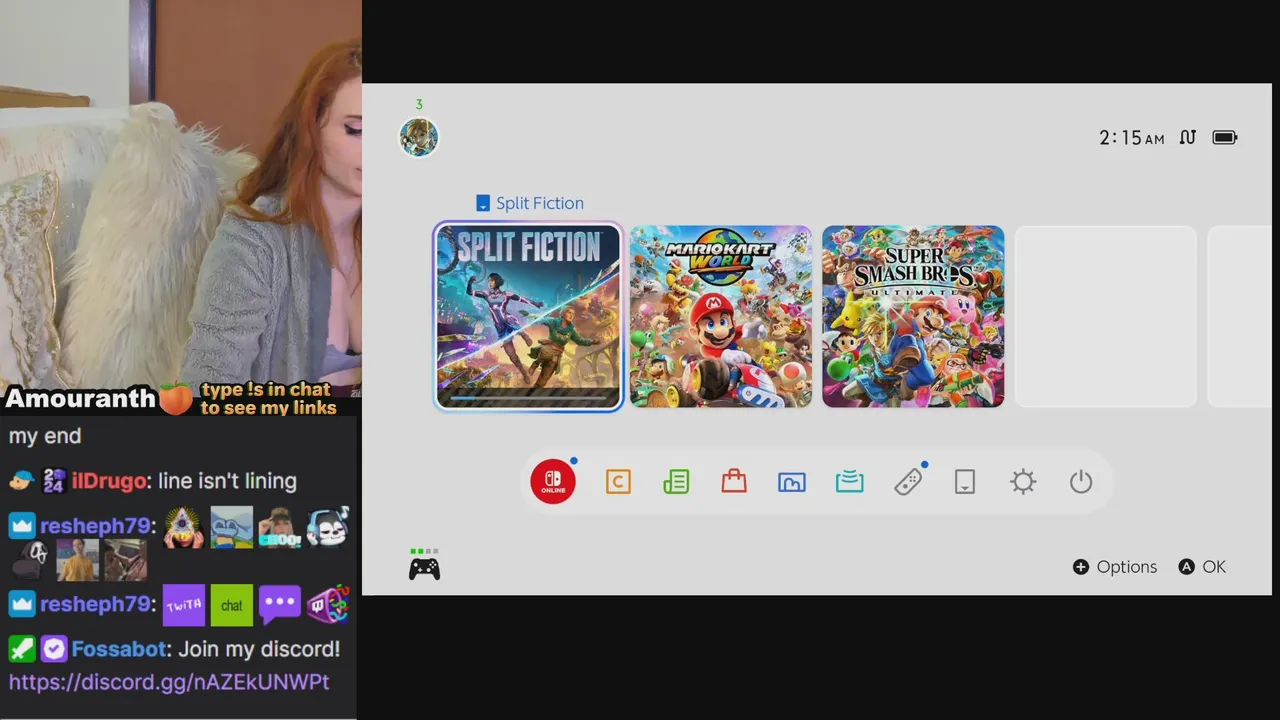Click the speech bubble emote in chat
1280x720 pixels.
point(280,605)
